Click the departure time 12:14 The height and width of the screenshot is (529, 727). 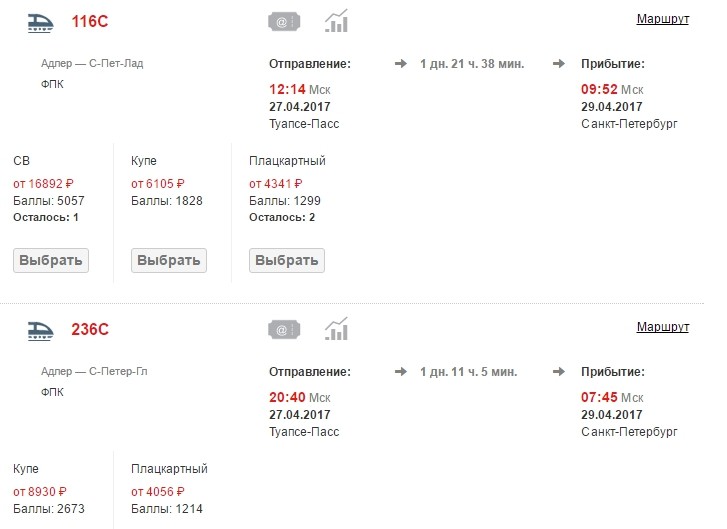[x=286, y=90]
